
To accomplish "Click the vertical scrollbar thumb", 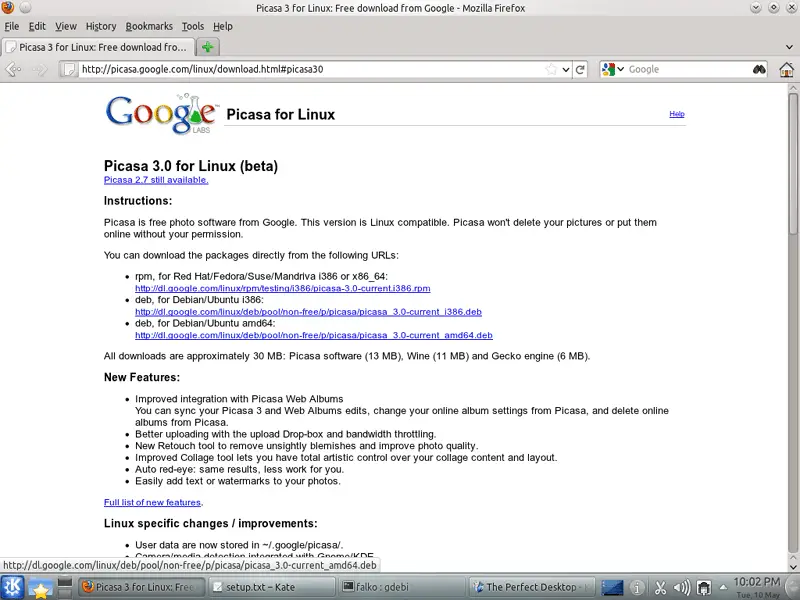I will click(x=793, y=166).
